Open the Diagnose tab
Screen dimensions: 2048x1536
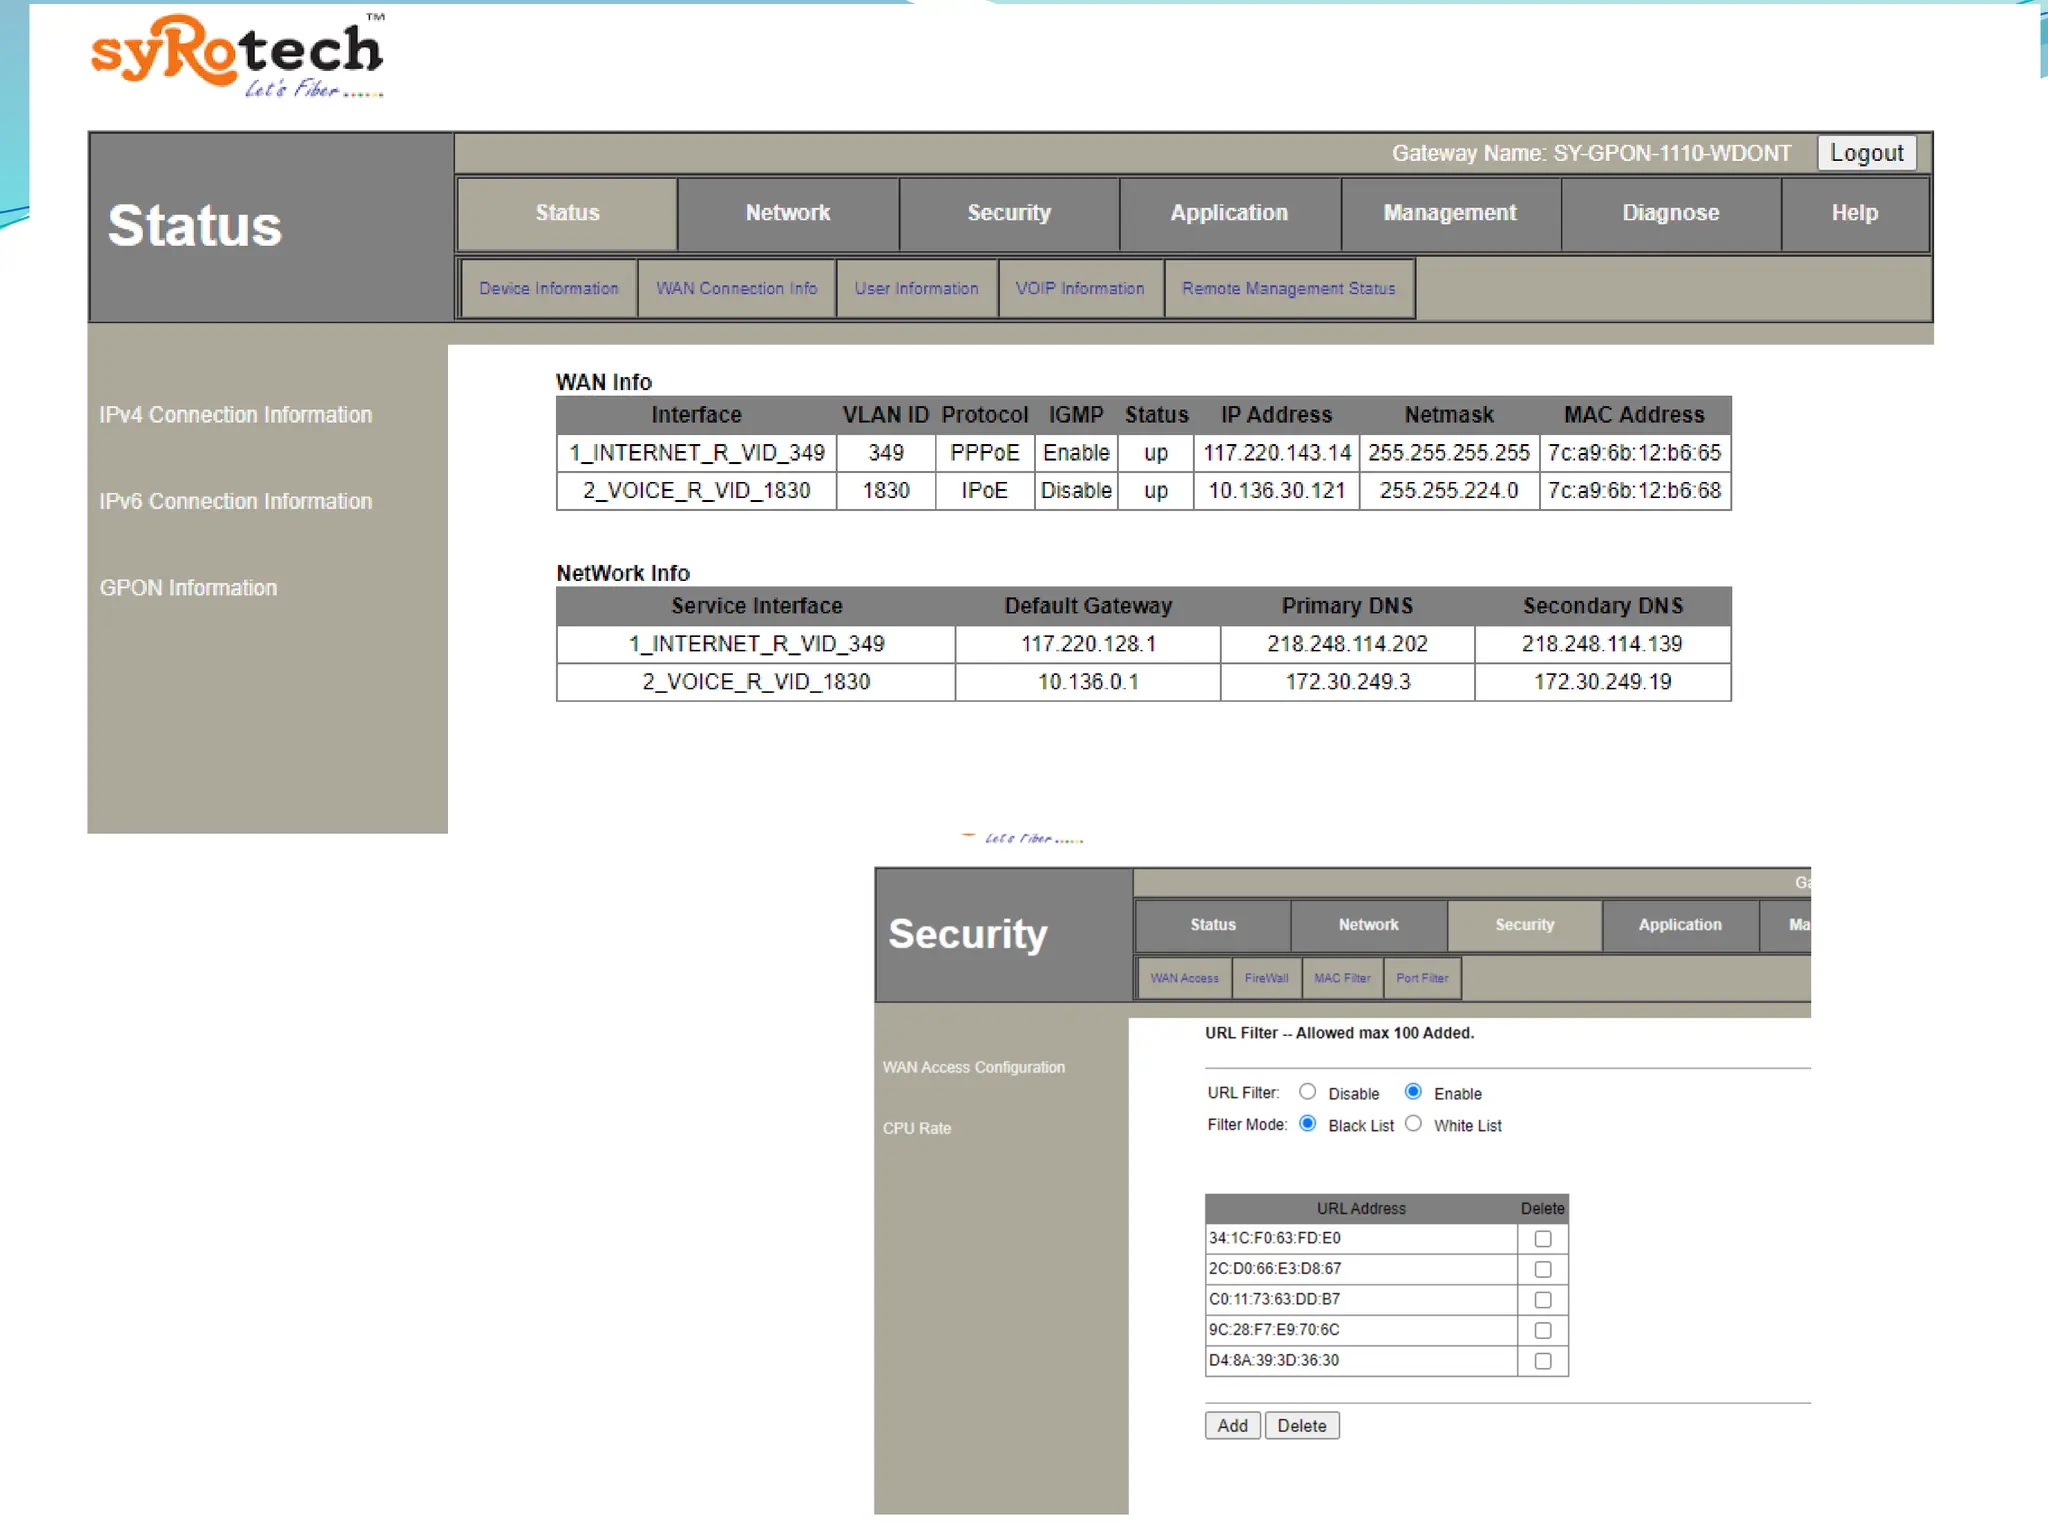[x=1669, y=213]
